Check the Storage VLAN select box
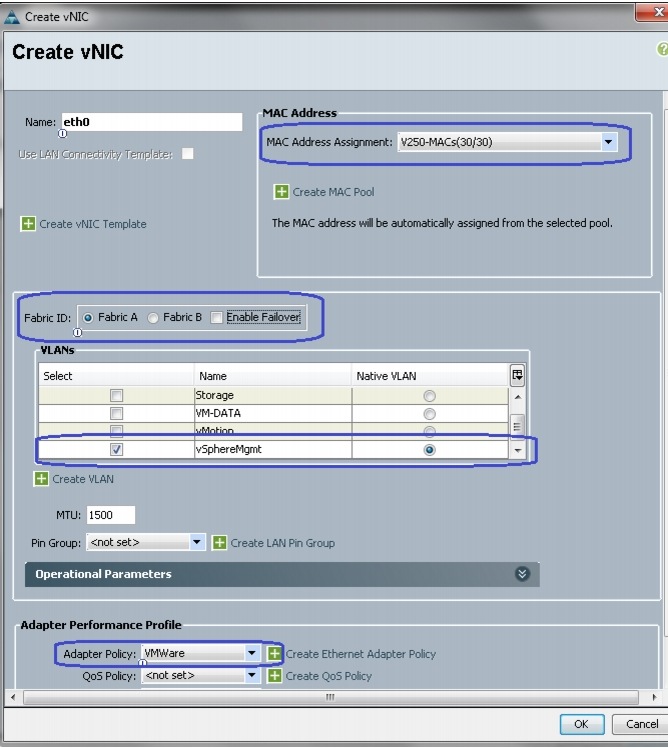Screen dimensions: 668x748 (x=116, y=395)
